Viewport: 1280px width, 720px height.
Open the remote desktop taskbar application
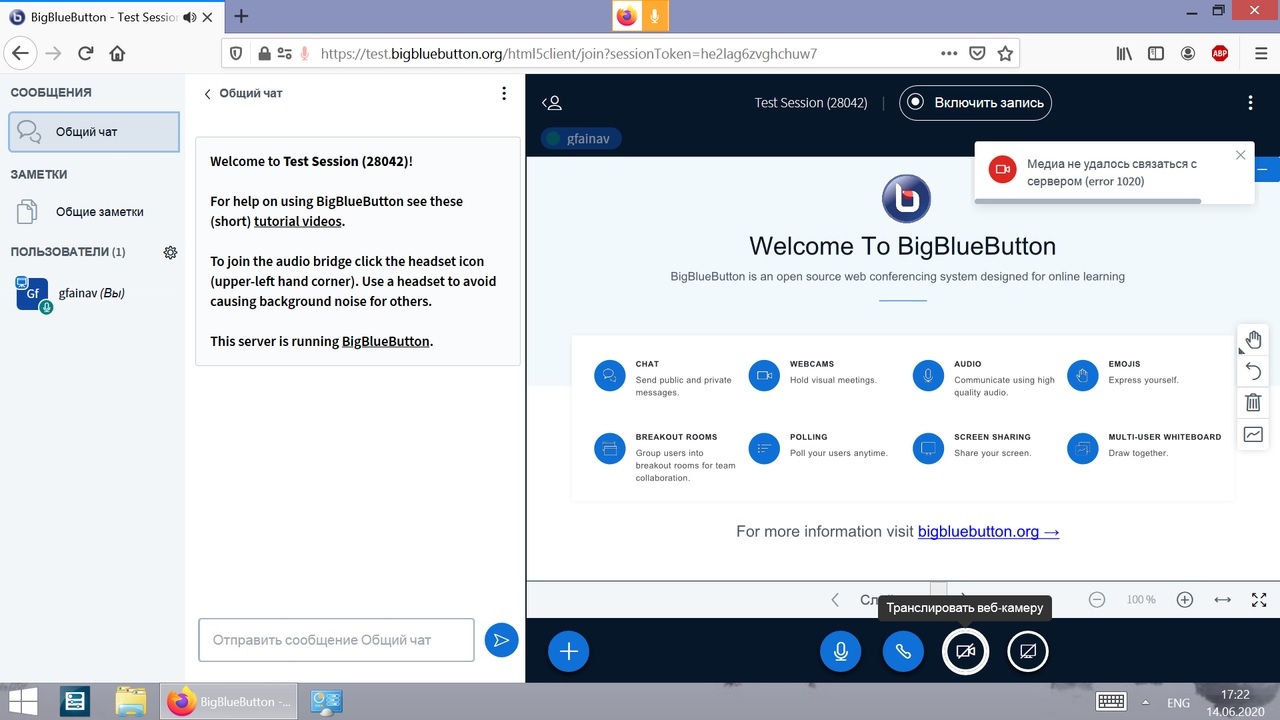coord(327,702)
